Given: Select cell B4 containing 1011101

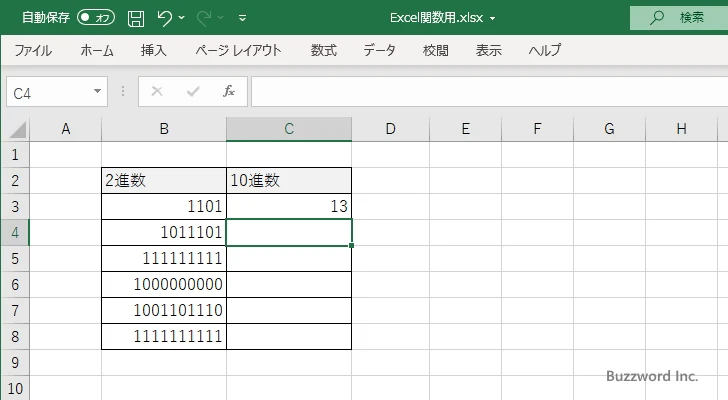Looking at the screenshot, I should pyautogui.click(x=164, y=232).
